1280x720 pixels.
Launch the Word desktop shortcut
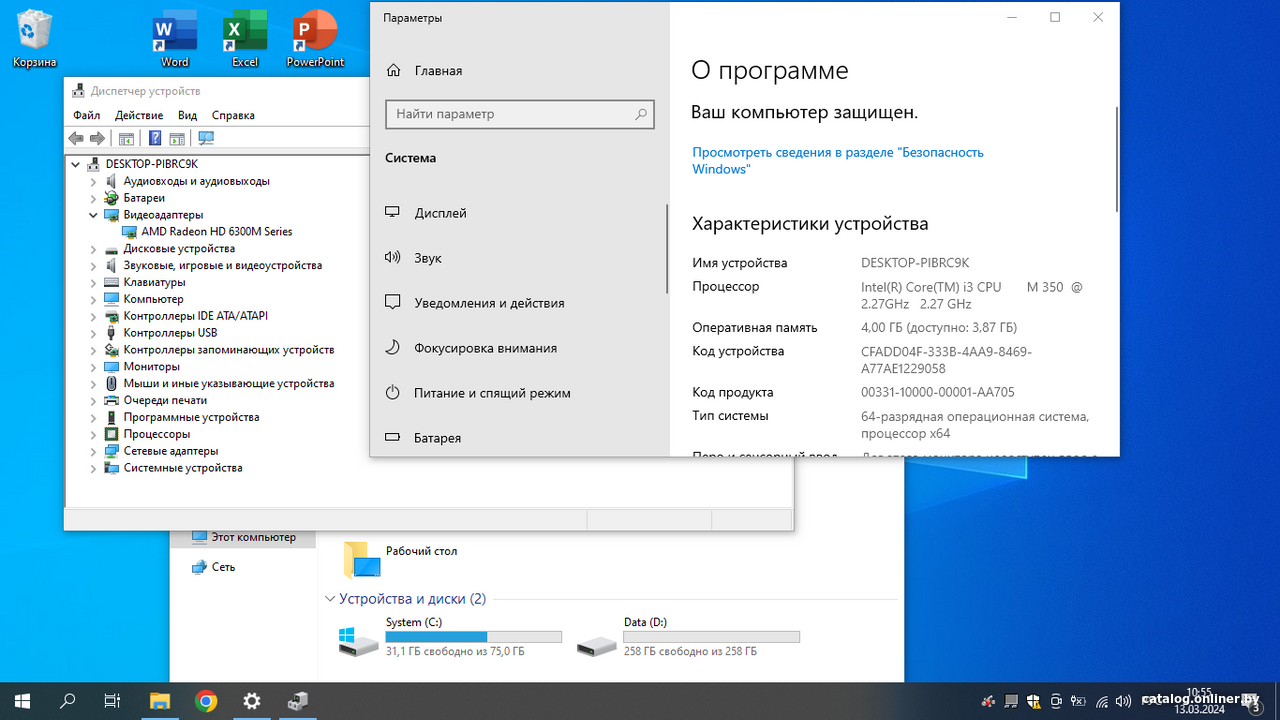click(174, 38)
